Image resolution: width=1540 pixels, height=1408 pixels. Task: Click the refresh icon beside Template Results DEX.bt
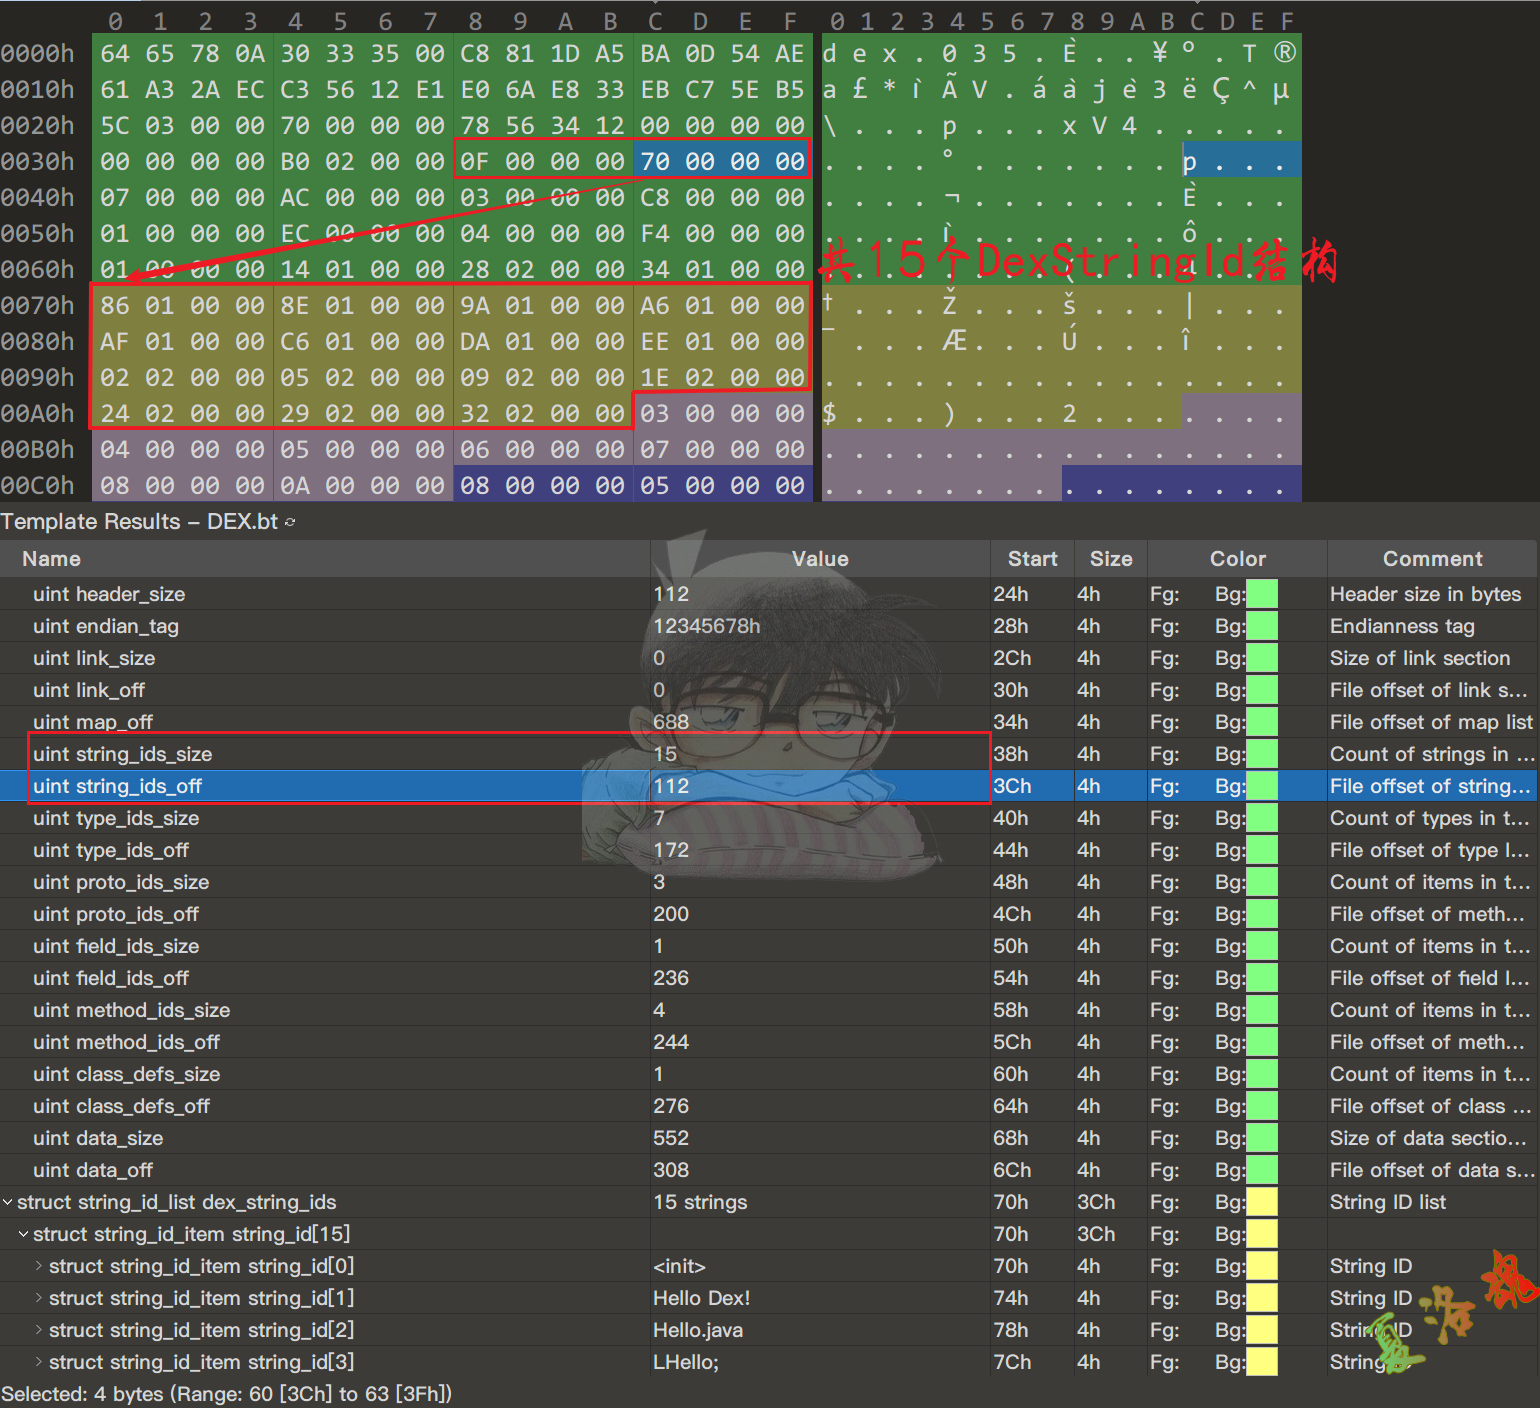[x=290, y=522]
